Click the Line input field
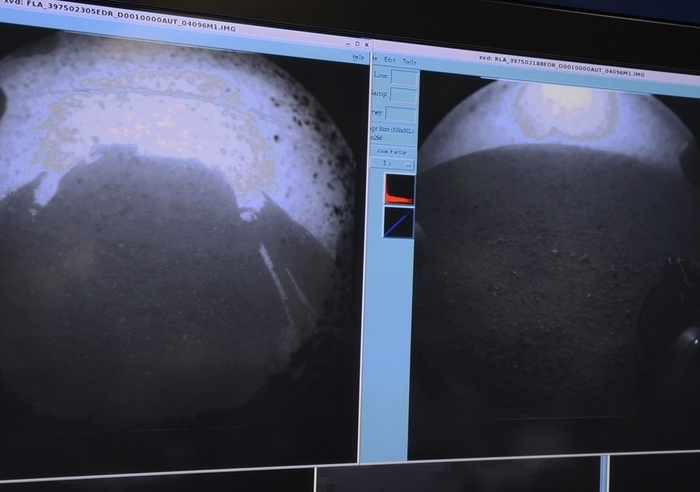 404,77
